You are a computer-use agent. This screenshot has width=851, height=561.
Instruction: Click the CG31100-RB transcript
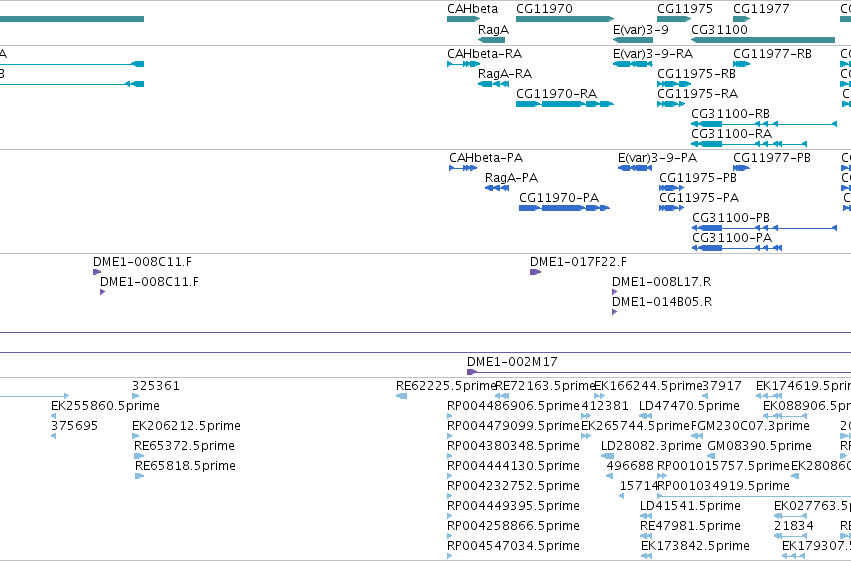[x=764, y=124]
